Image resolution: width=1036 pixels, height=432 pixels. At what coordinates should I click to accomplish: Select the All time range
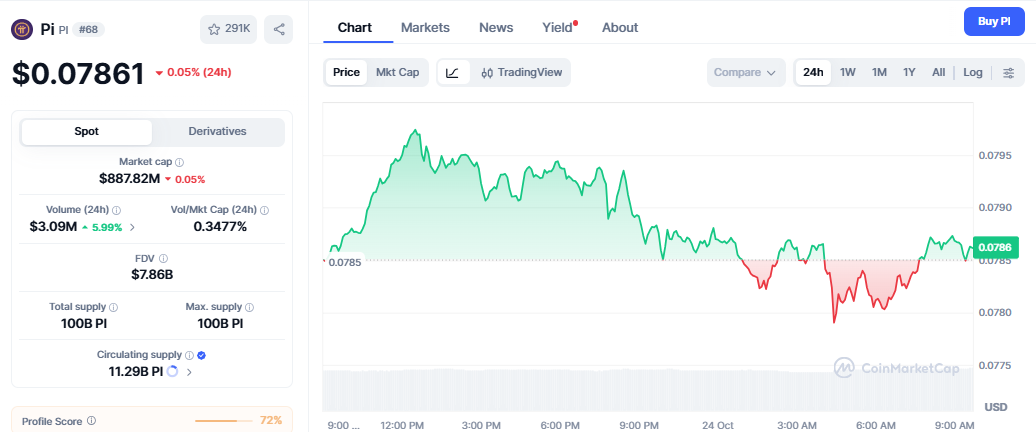(938, 73)
